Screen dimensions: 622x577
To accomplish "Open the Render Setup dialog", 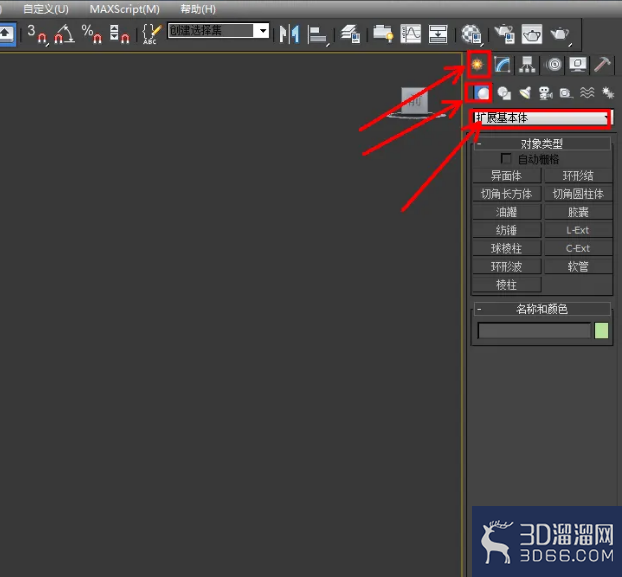I will coord(504,34).
